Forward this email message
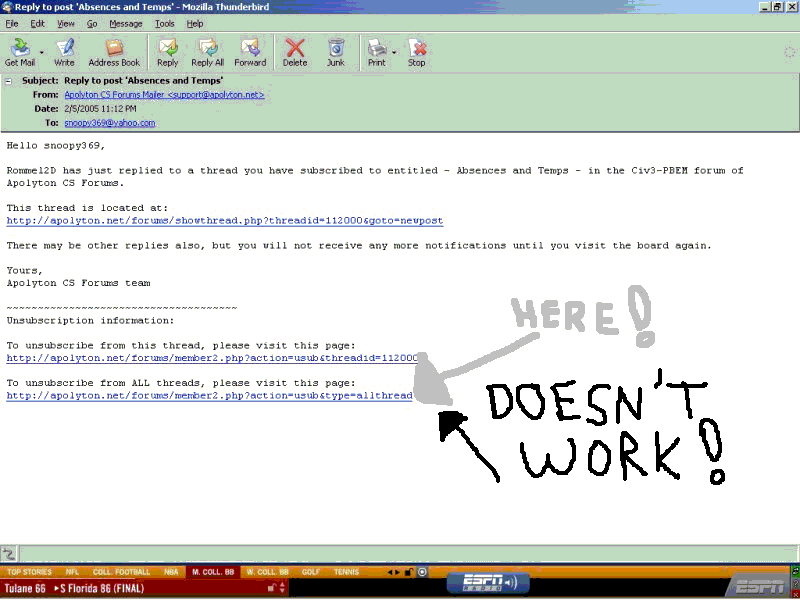Image resolution: width=800 pixels, height=600 pixels. [x=250, y=51]
